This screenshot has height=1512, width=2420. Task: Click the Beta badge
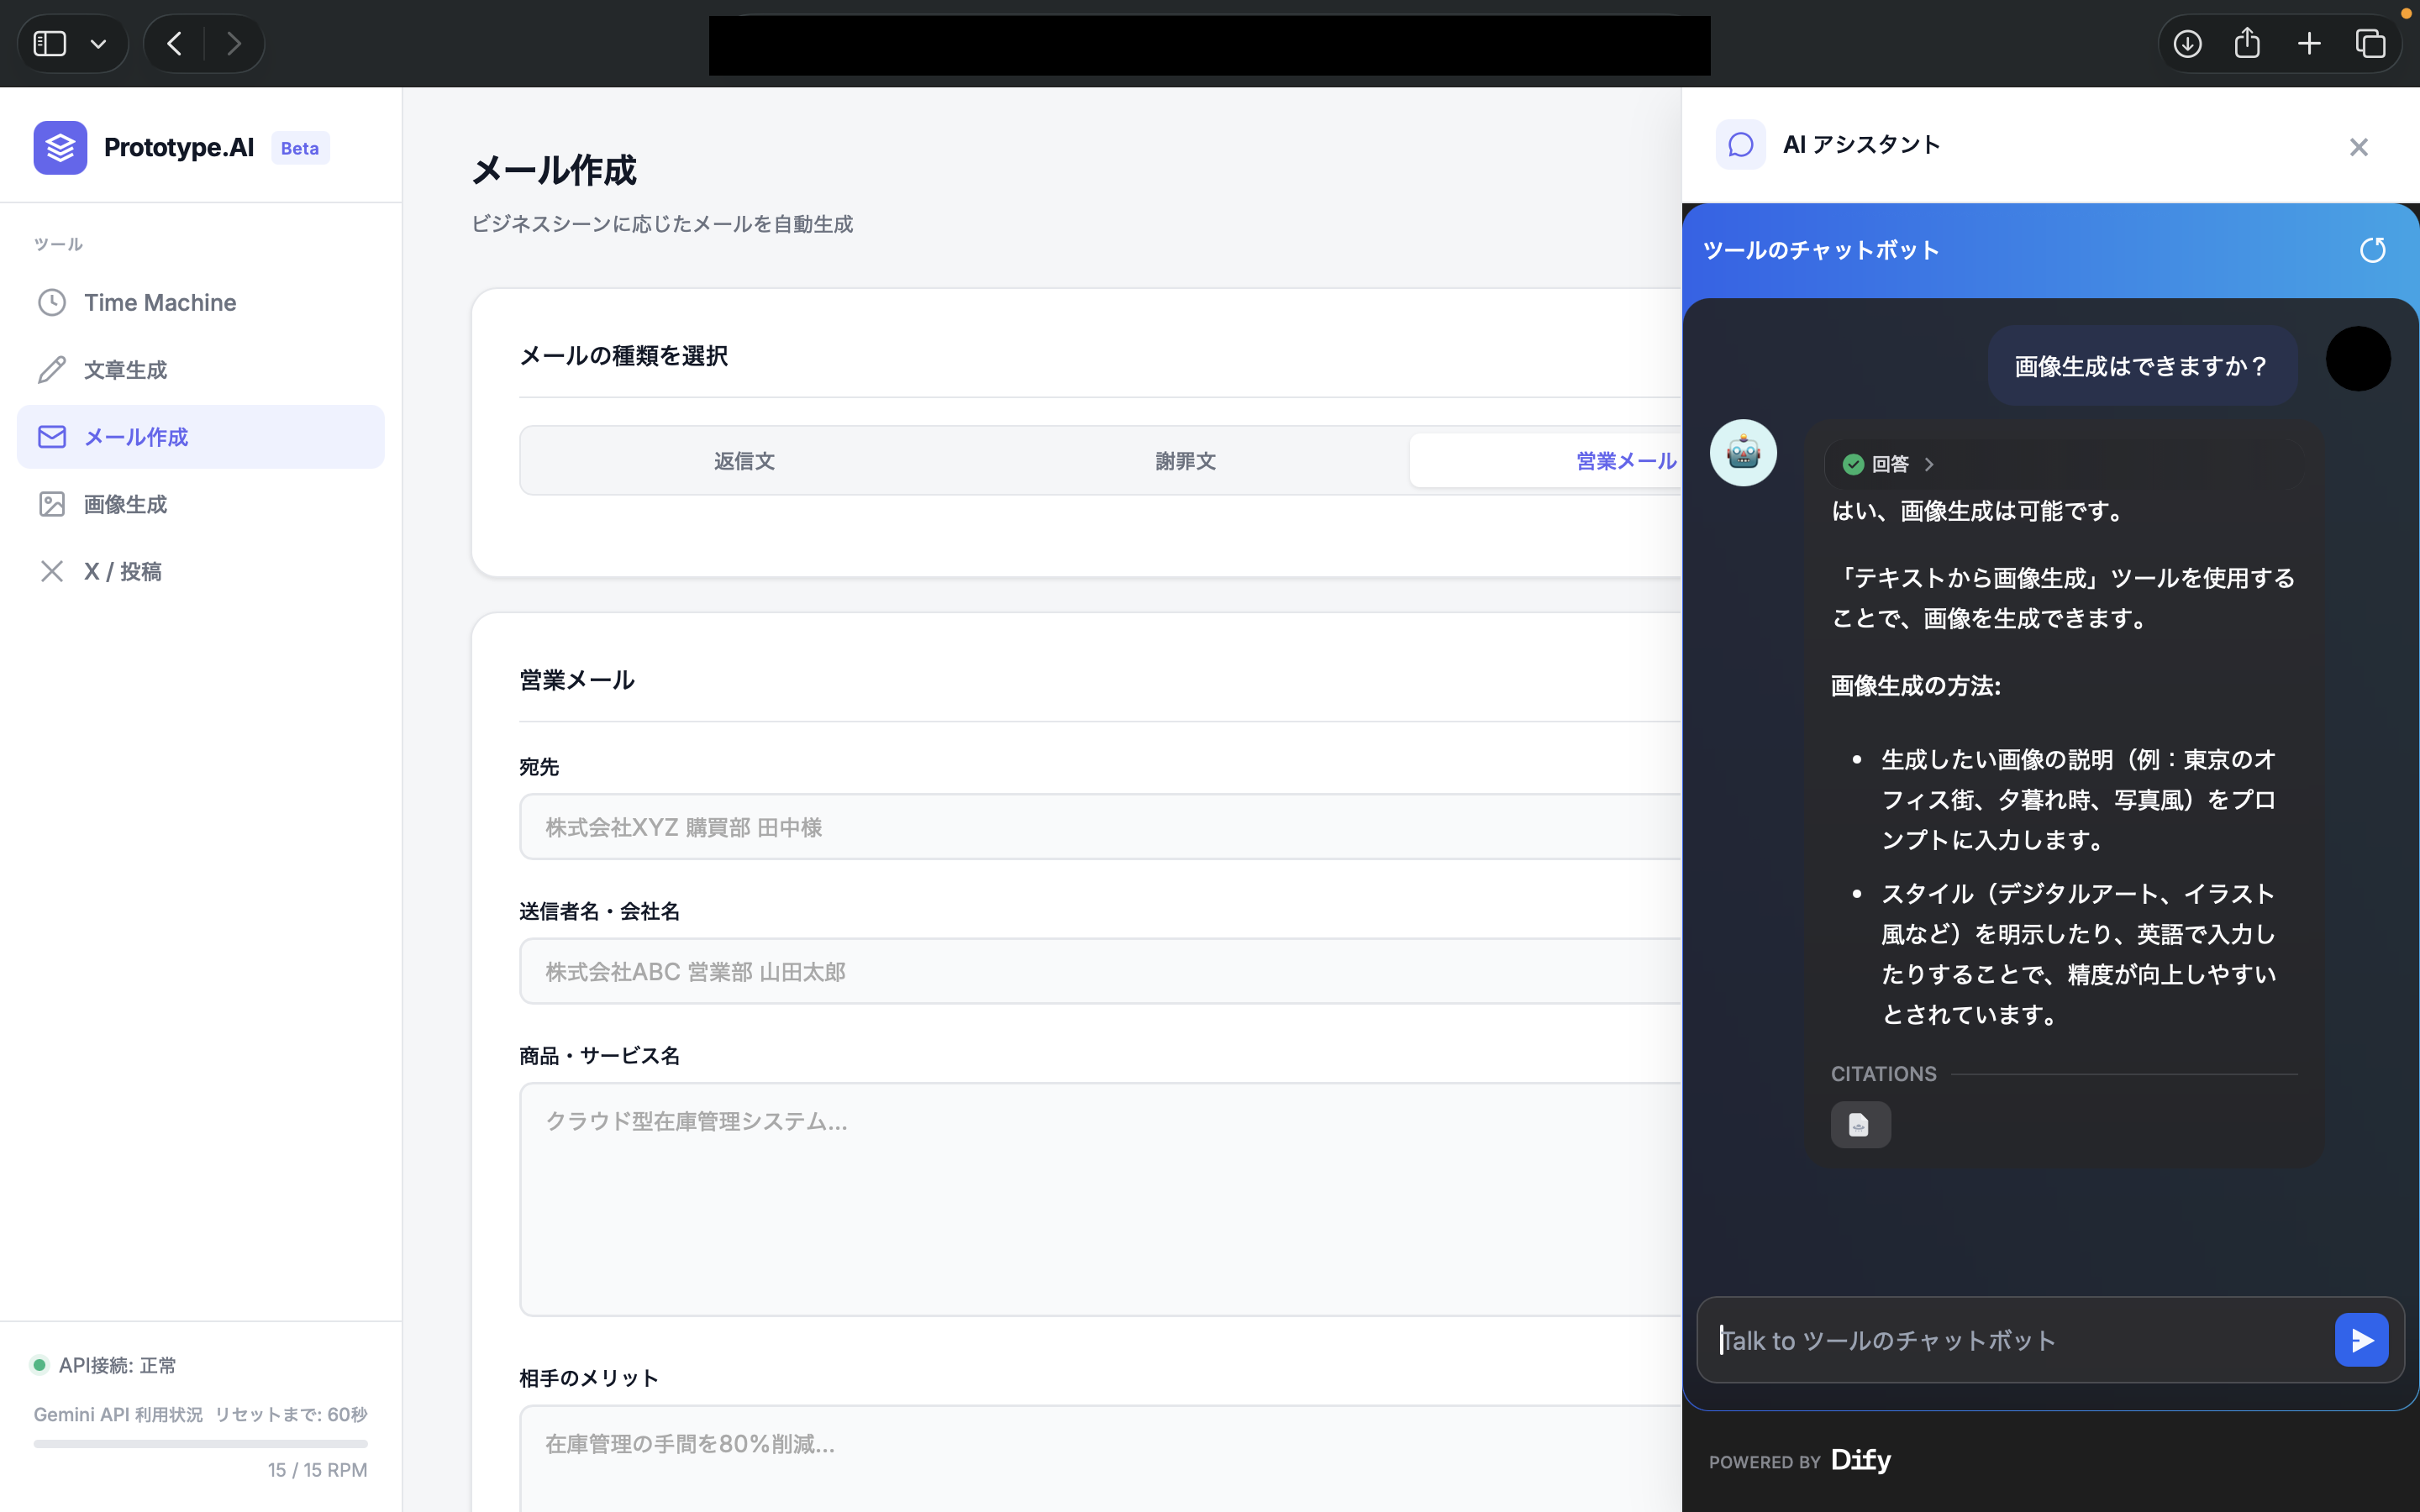click(x=300, y=148)
